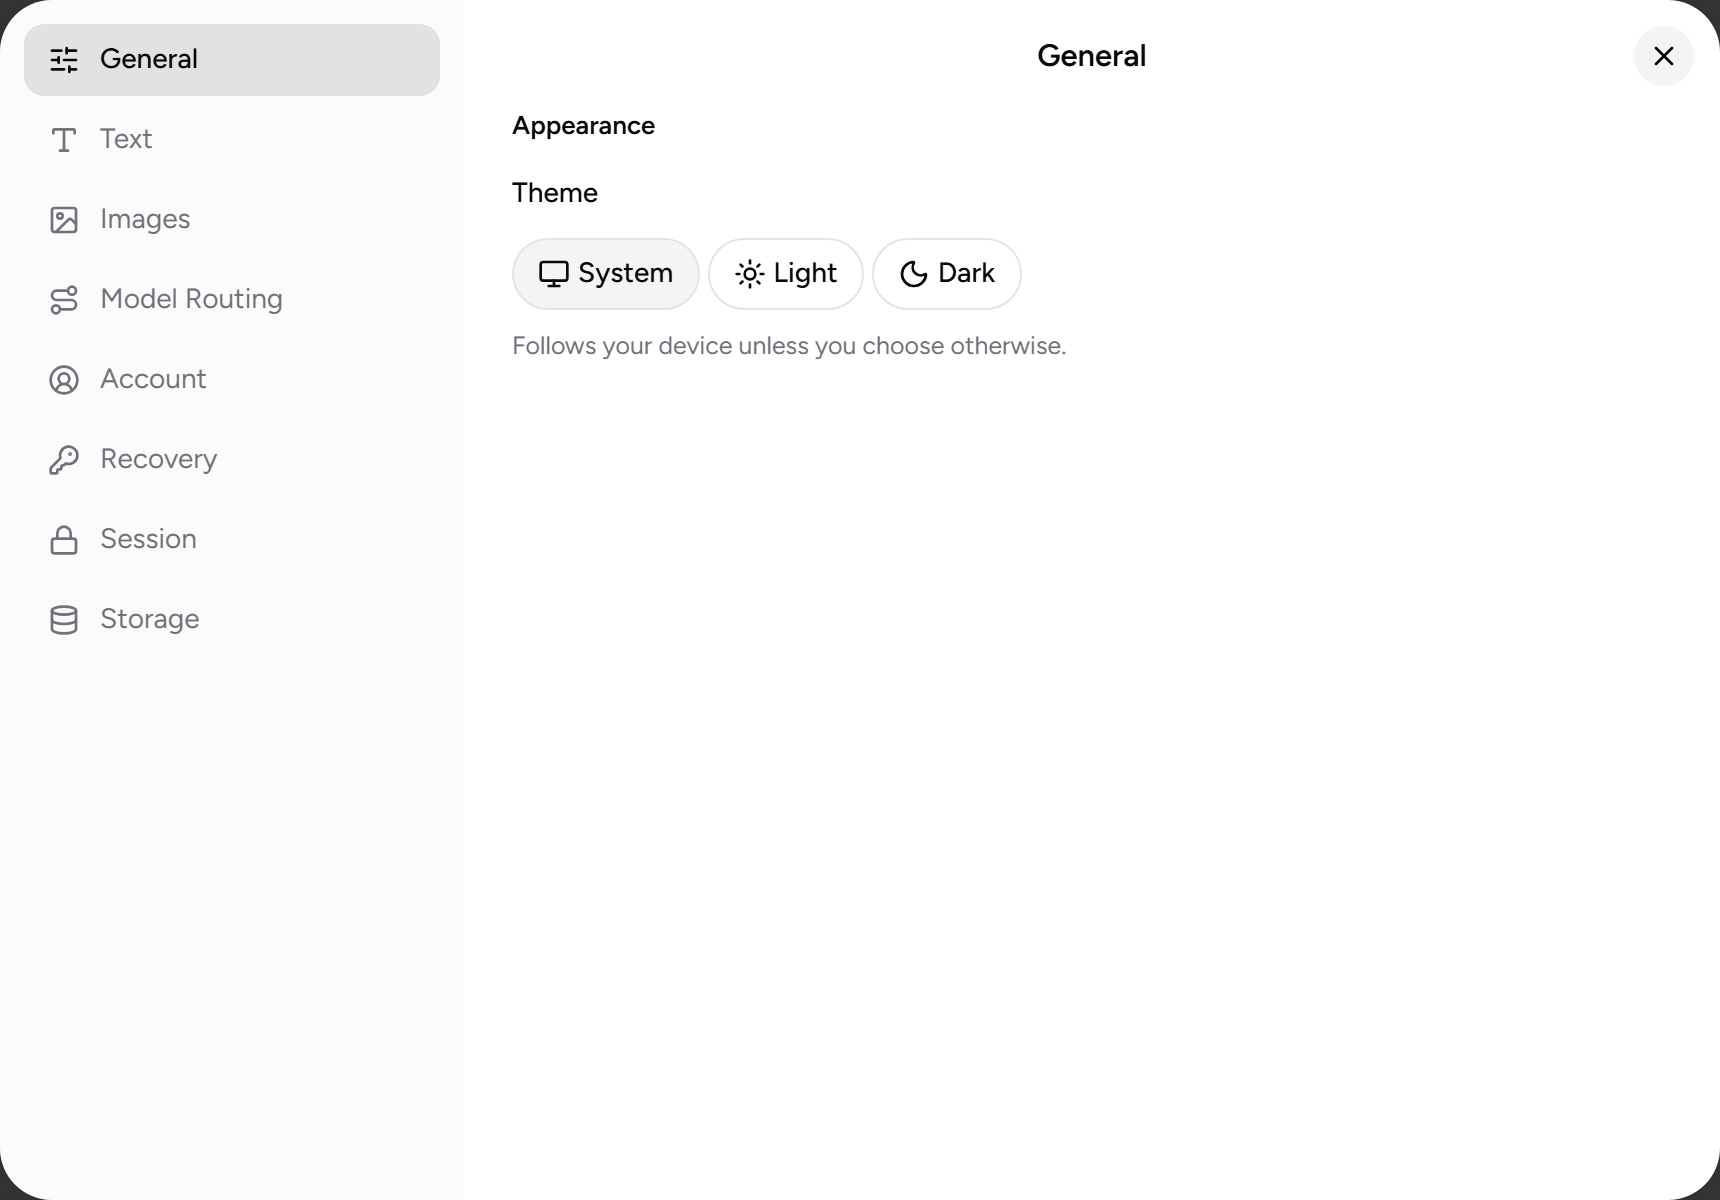The width and height of the screenshot is (1720, 1200).
Task: Click the General sliders icon in sidebar
Action: (x=64, y=60)
